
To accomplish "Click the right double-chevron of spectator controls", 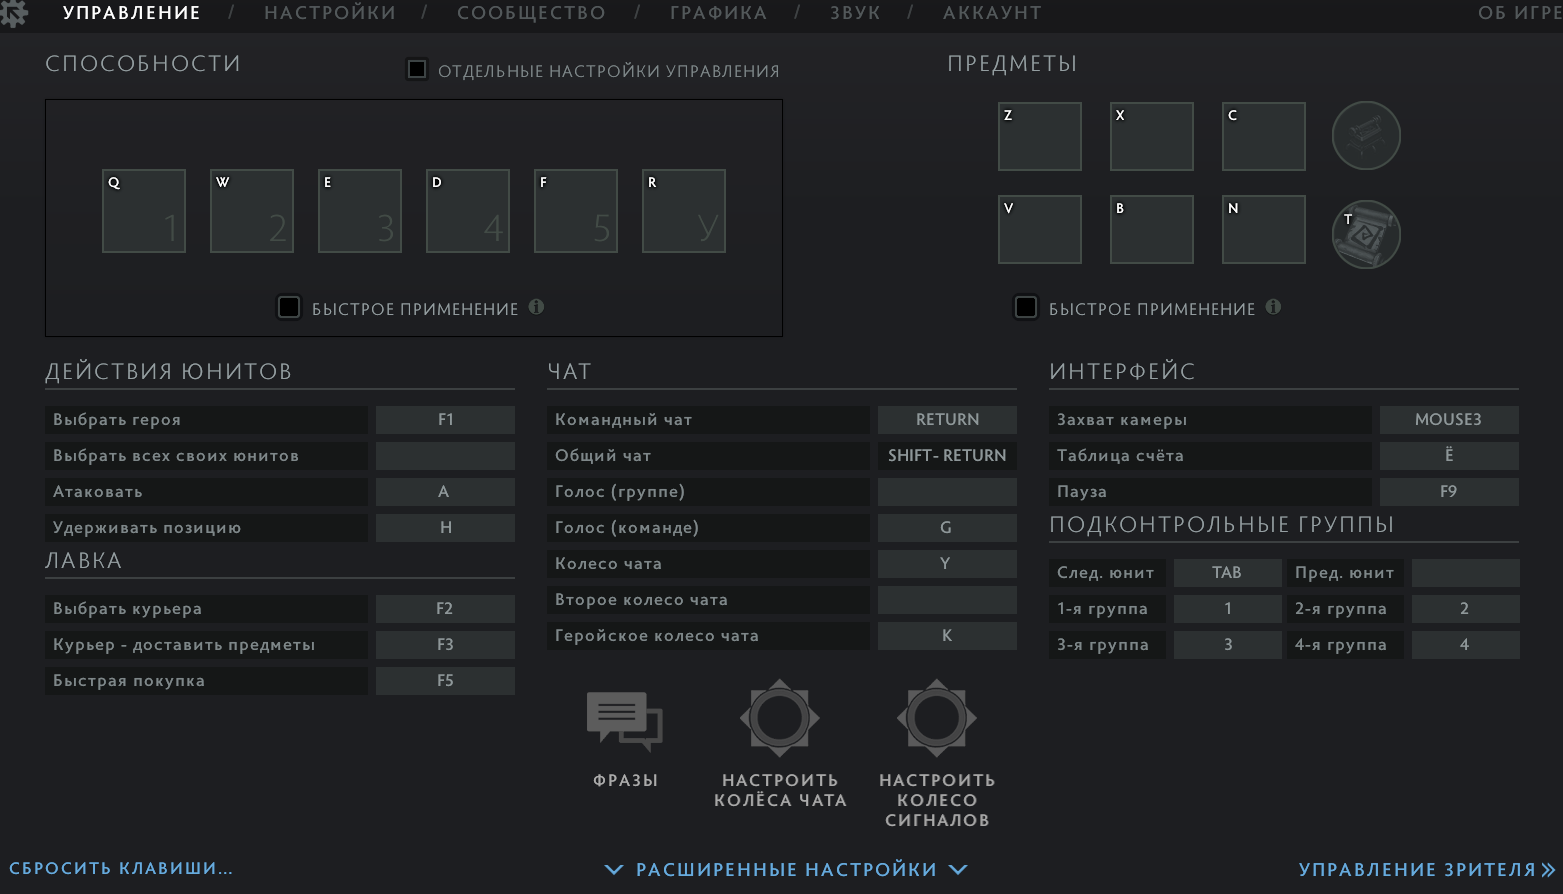I will coord(1549,870).
